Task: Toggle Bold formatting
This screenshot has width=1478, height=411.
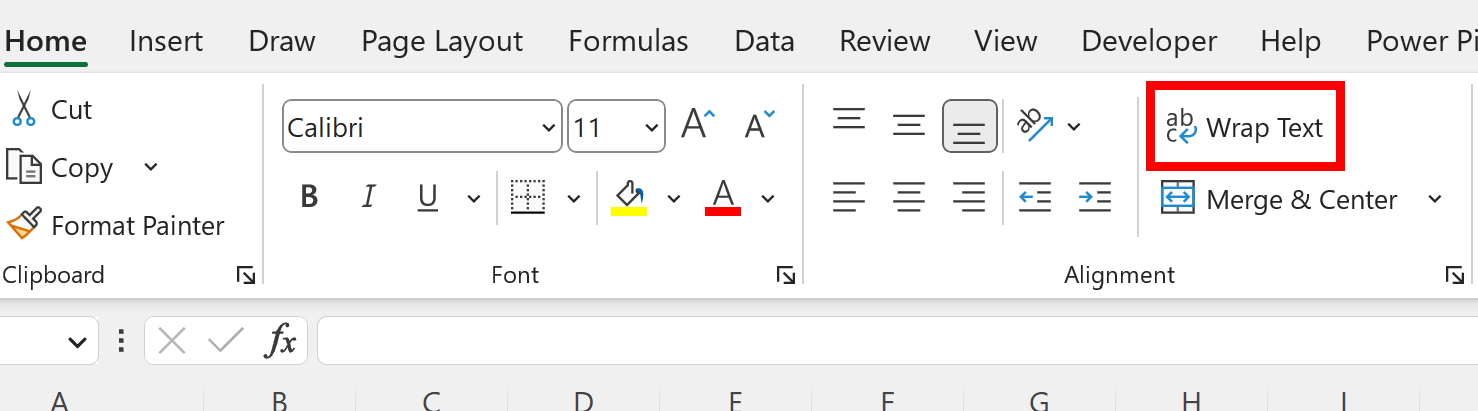Action: click(x=309, y=197)
